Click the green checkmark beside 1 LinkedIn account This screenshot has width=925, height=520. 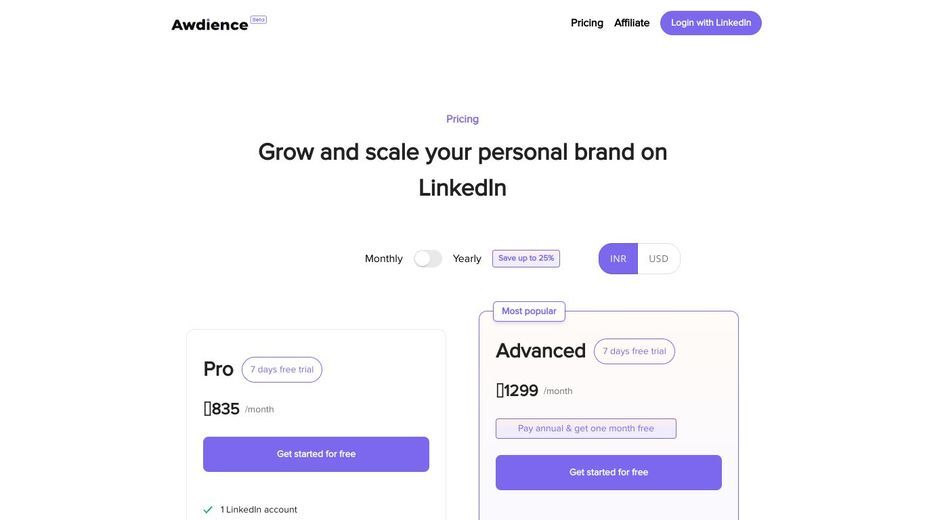(208, 509)
